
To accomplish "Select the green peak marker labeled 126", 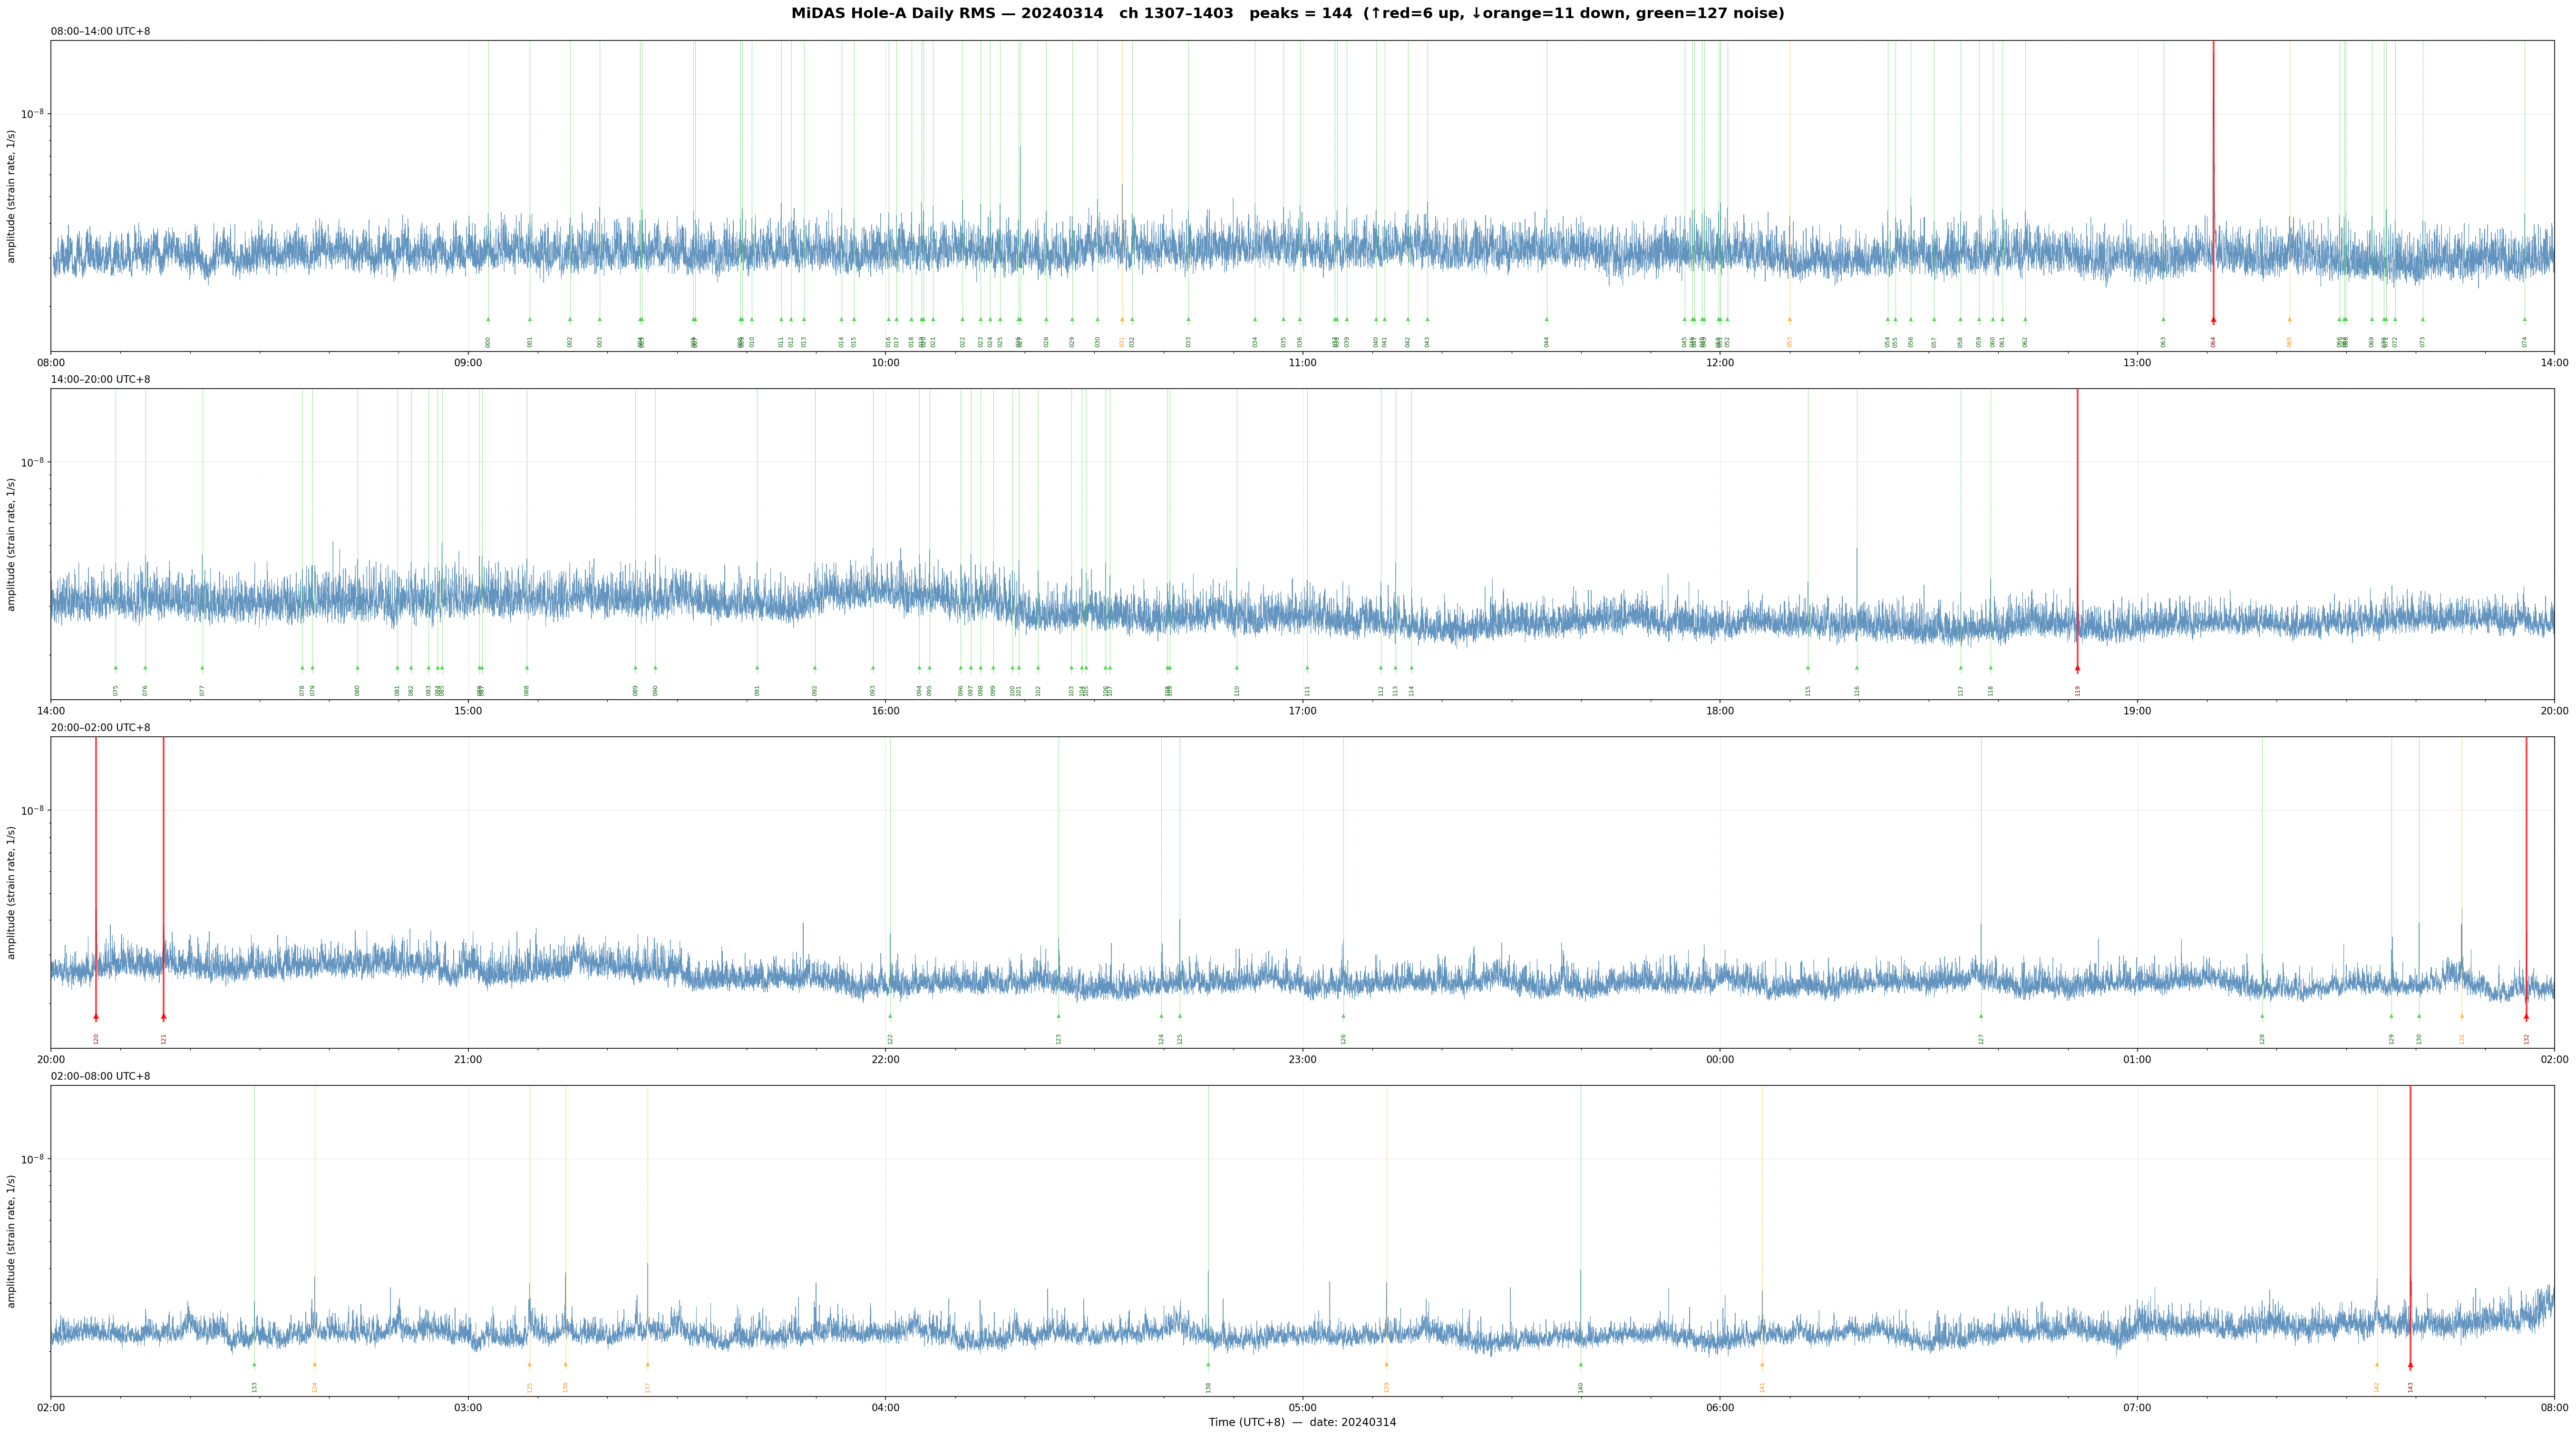I will pos(1343,1016).
